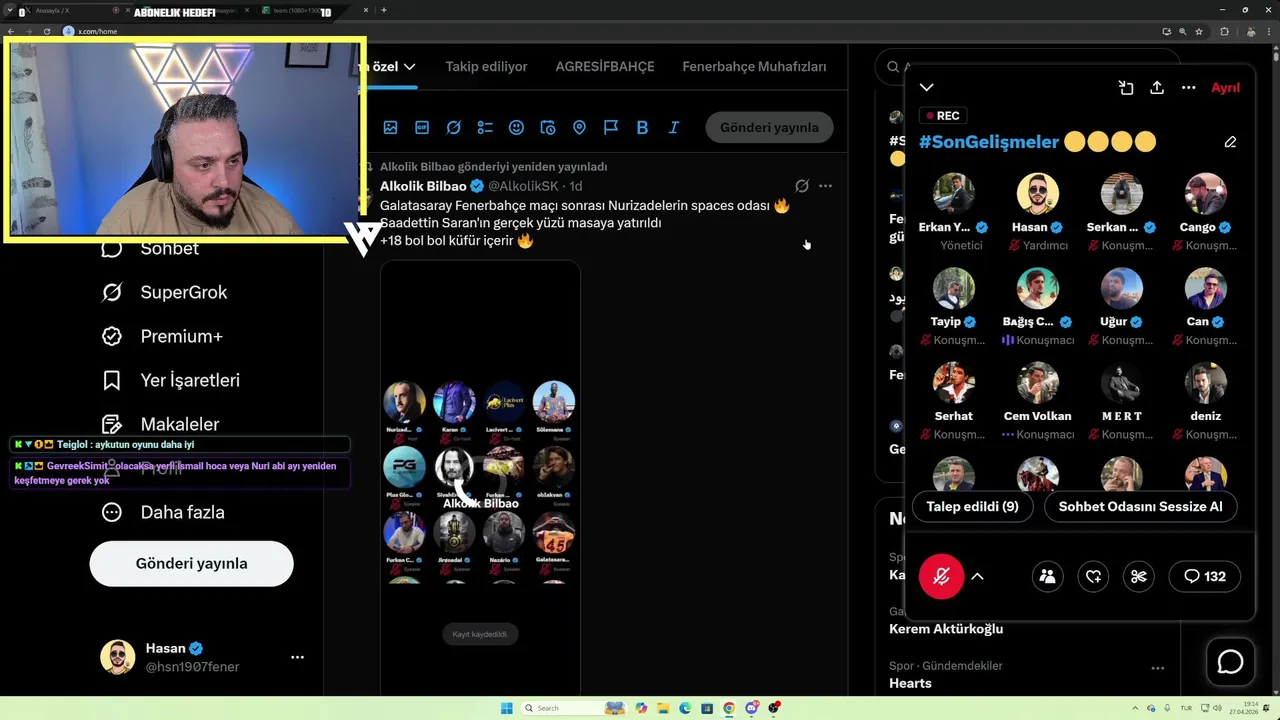Open the Spaces recording thumbnail in post

pos(480,478)
